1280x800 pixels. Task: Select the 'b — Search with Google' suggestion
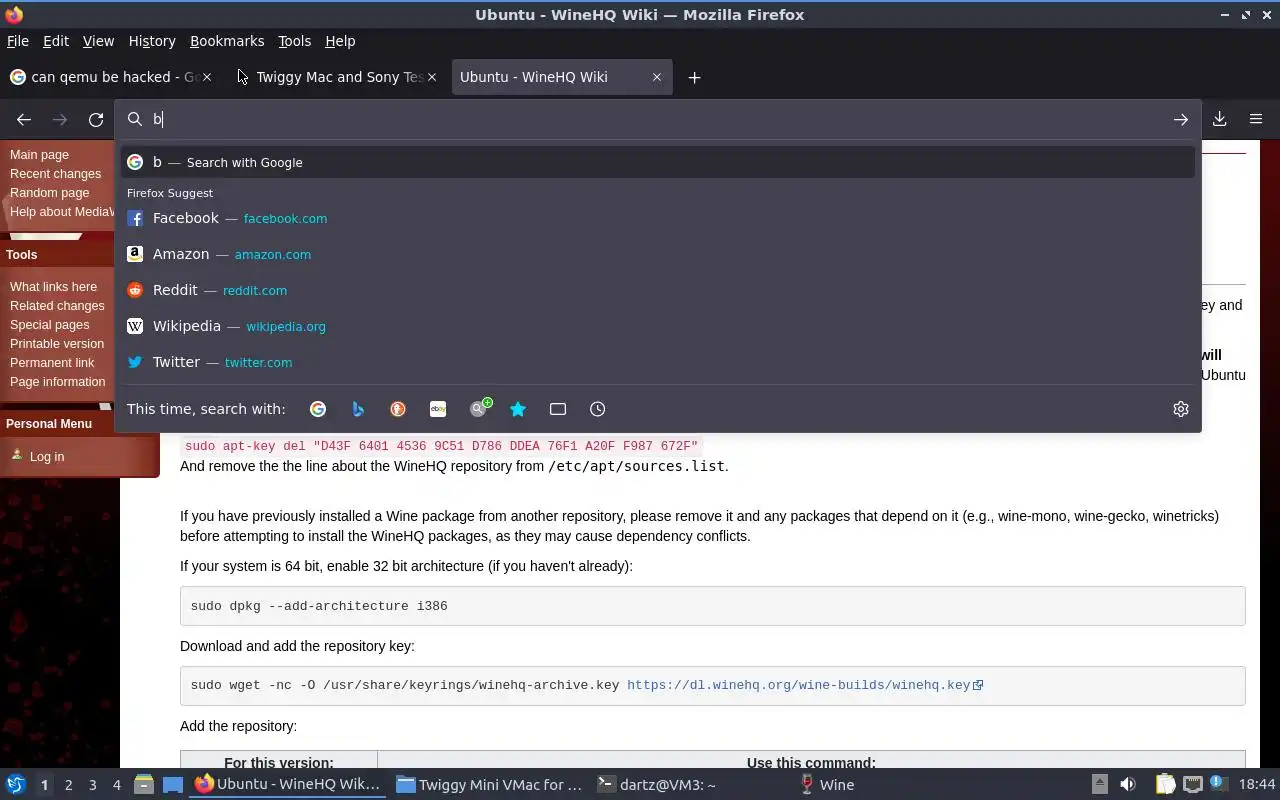658,162
